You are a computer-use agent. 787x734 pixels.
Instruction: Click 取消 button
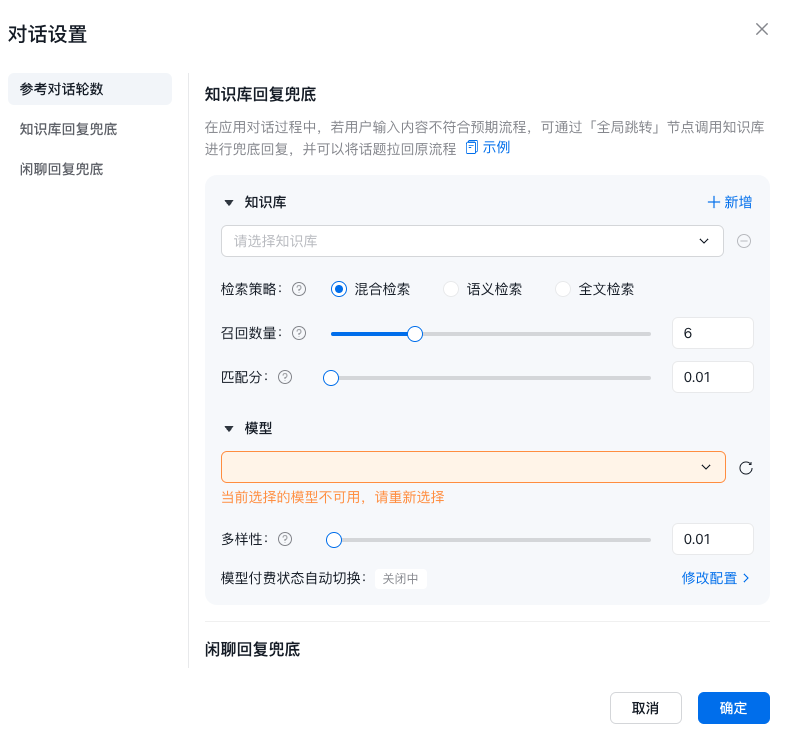coord(645,708)
